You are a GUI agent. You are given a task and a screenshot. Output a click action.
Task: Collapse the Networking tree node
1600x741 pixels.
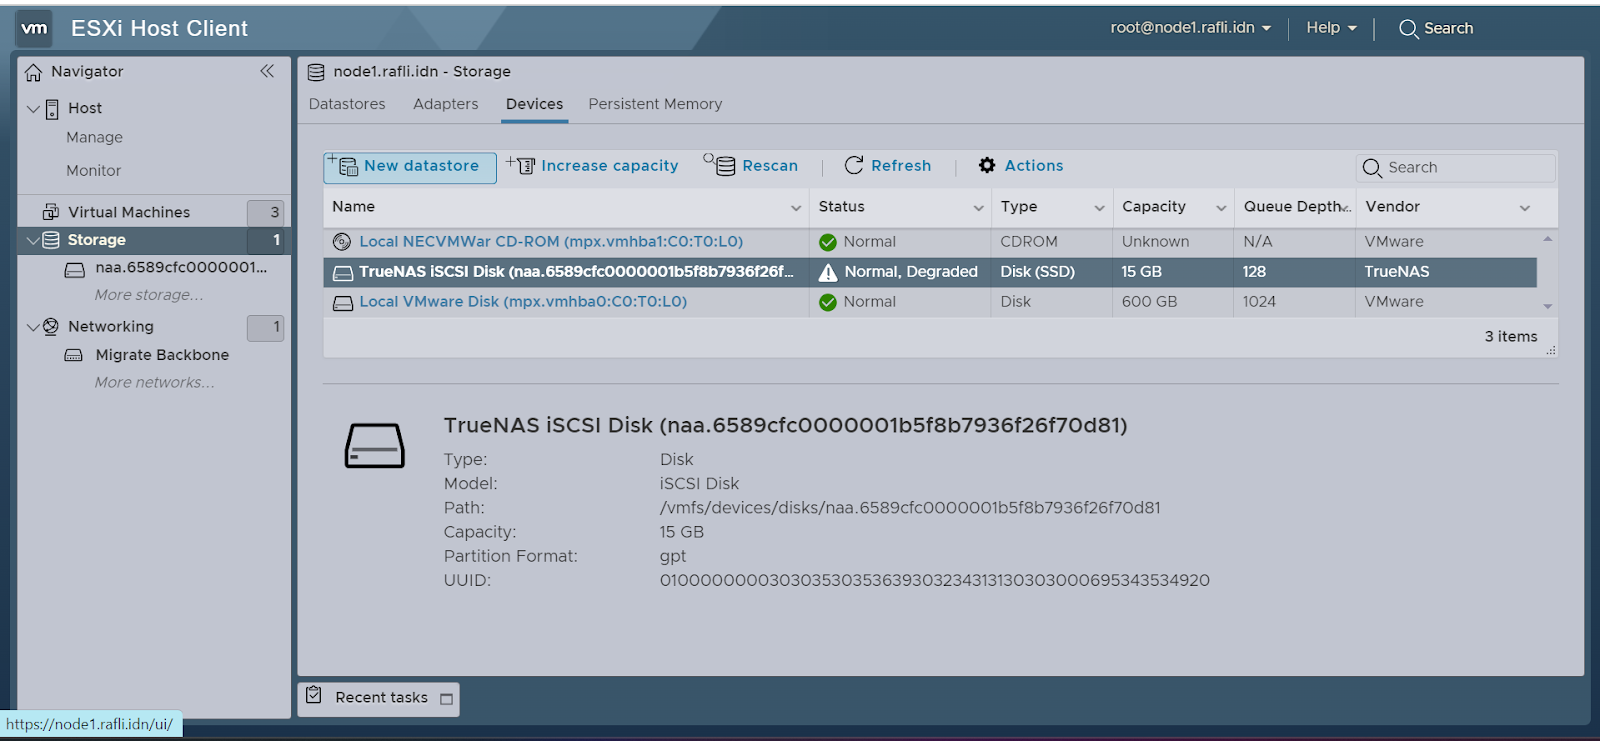(33, 327)
